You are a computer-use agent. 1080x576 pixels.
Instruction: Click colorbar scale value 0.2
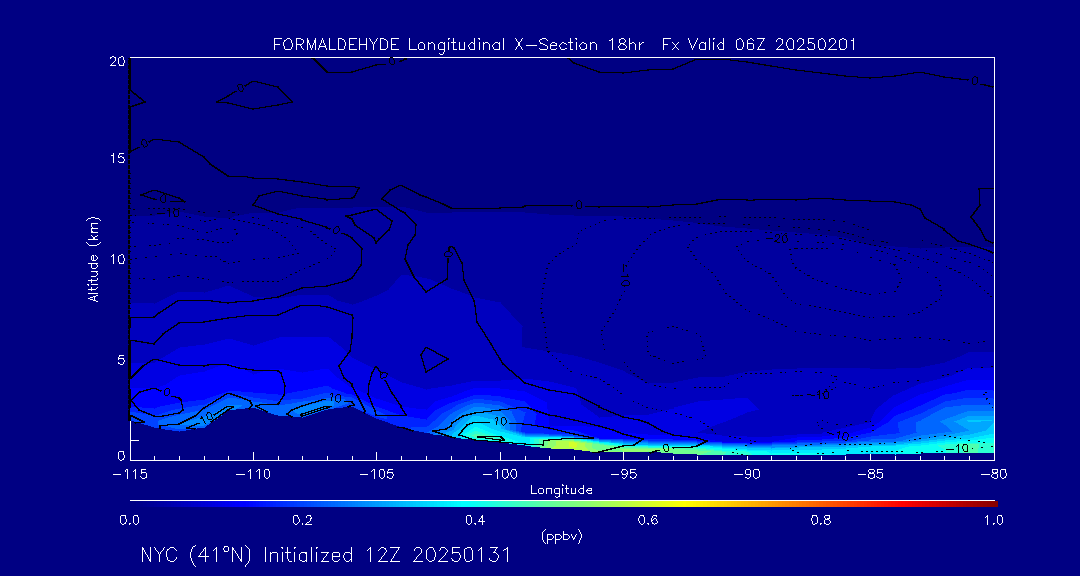coord(302,520)
